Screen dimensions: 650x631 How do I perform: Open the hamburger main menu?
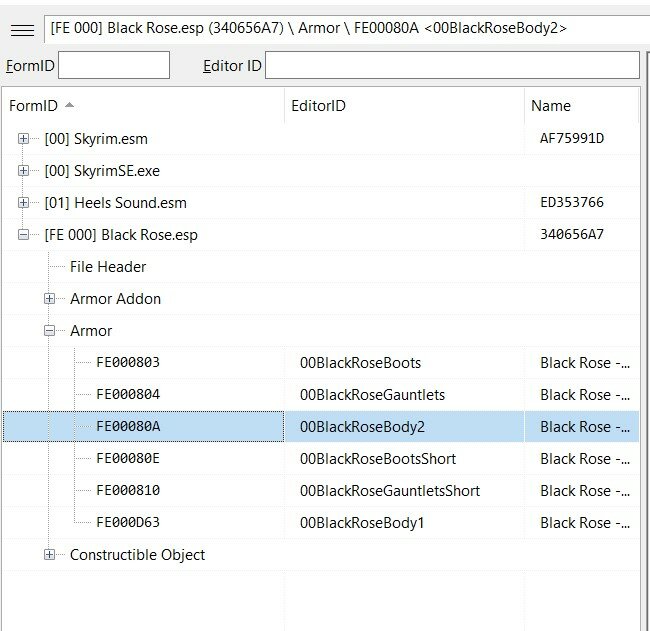22,30
